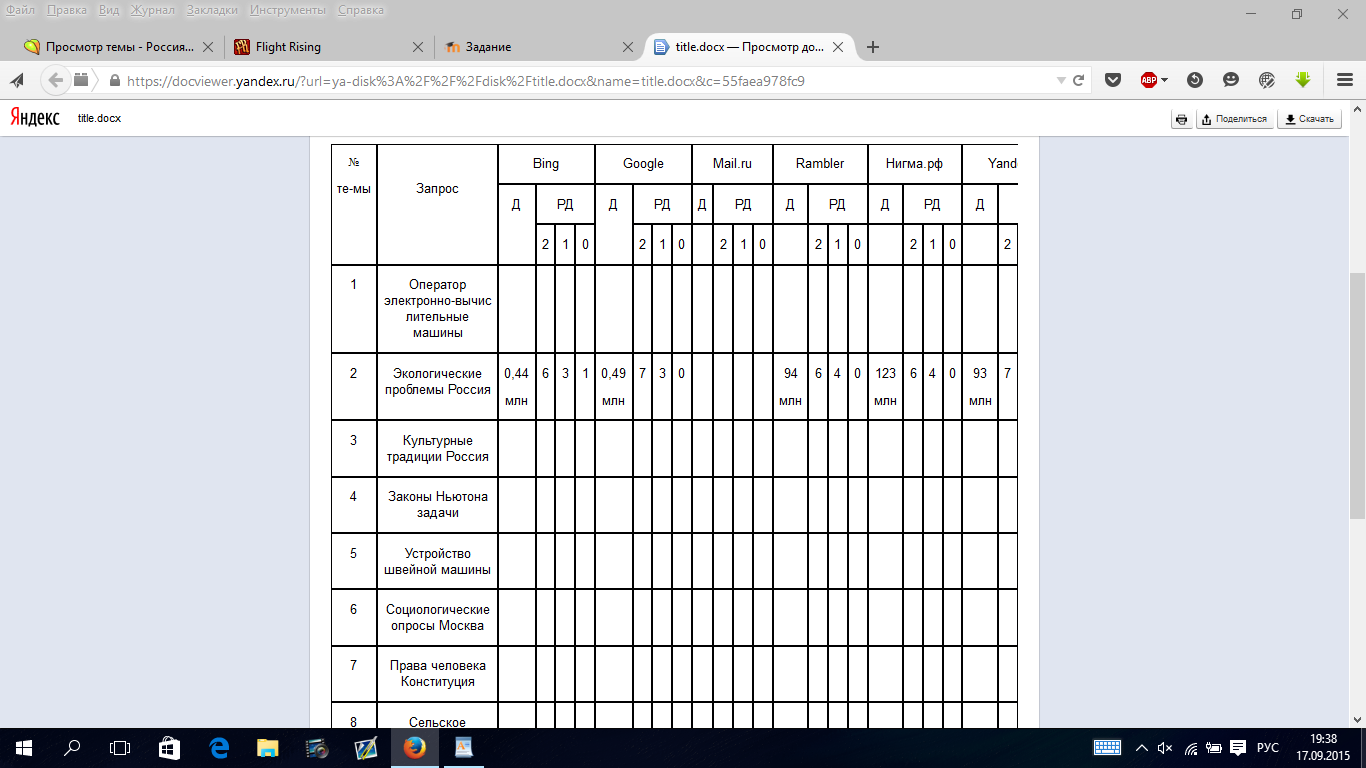Click the 0,49 млн Google value
Screen dimensions: 1366x768
tap(613, 386)
